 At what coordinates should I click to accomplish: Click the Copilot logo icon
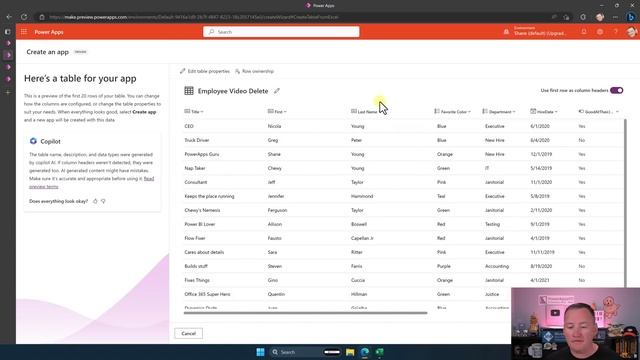(33, 141)
